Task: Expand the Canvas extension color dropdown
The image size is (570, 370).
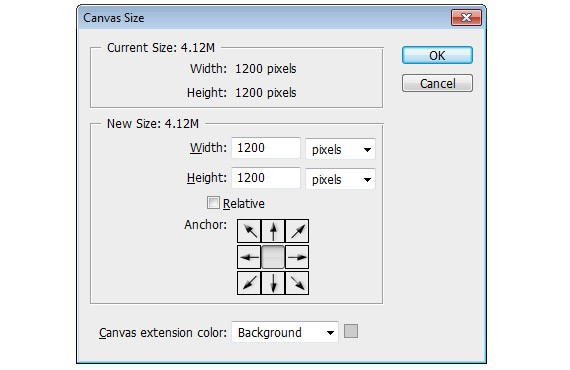Action: (x=285, y=332)
